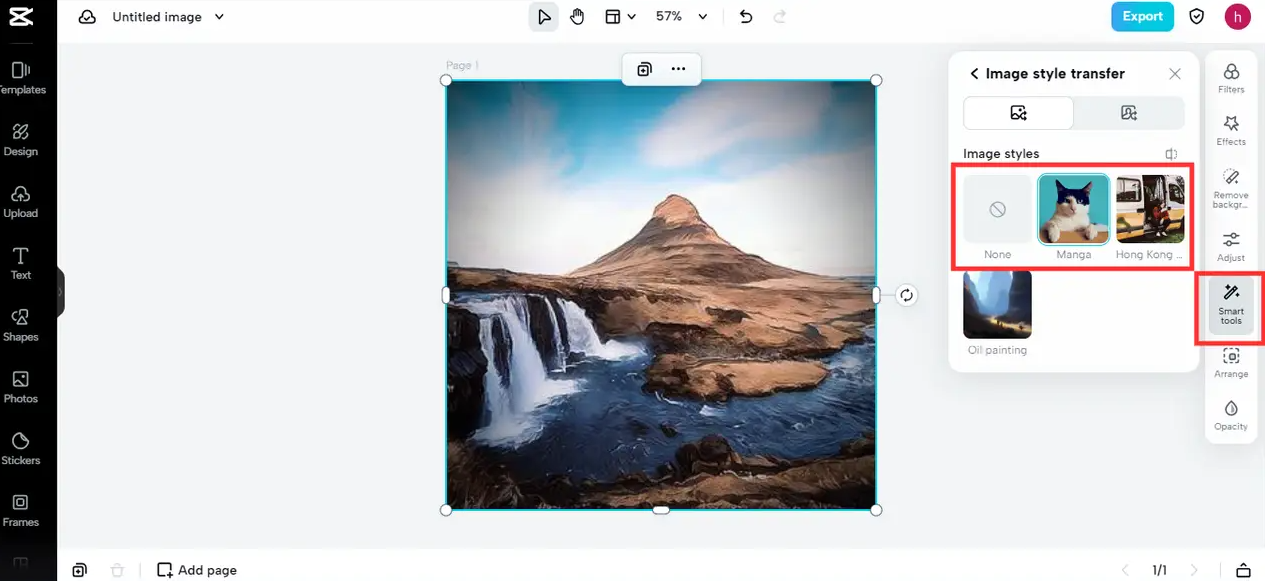Click the 1/1 page counter
This screenshot has width=1265, height=581.
(1160, 570)
